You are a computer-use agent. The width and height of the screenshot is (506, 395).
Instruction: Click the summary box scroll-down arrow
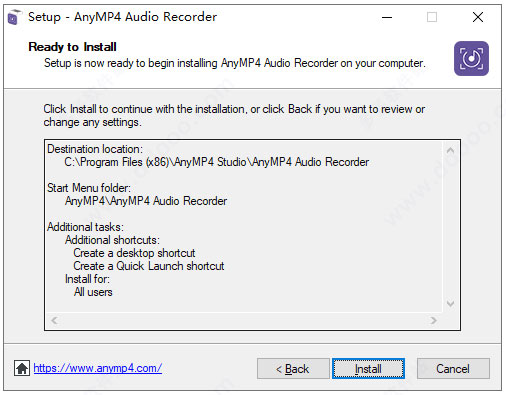[x=450, y=304]
